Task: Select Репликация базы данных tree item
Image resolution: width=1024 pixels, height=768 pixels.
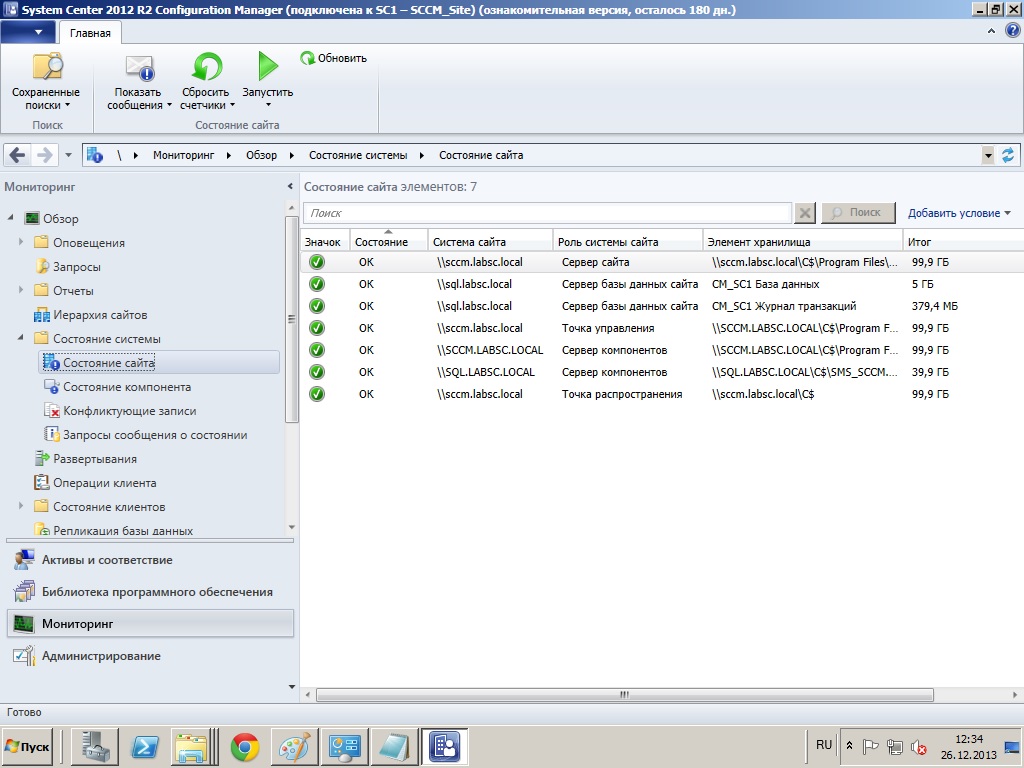Action: click(123, 531)
